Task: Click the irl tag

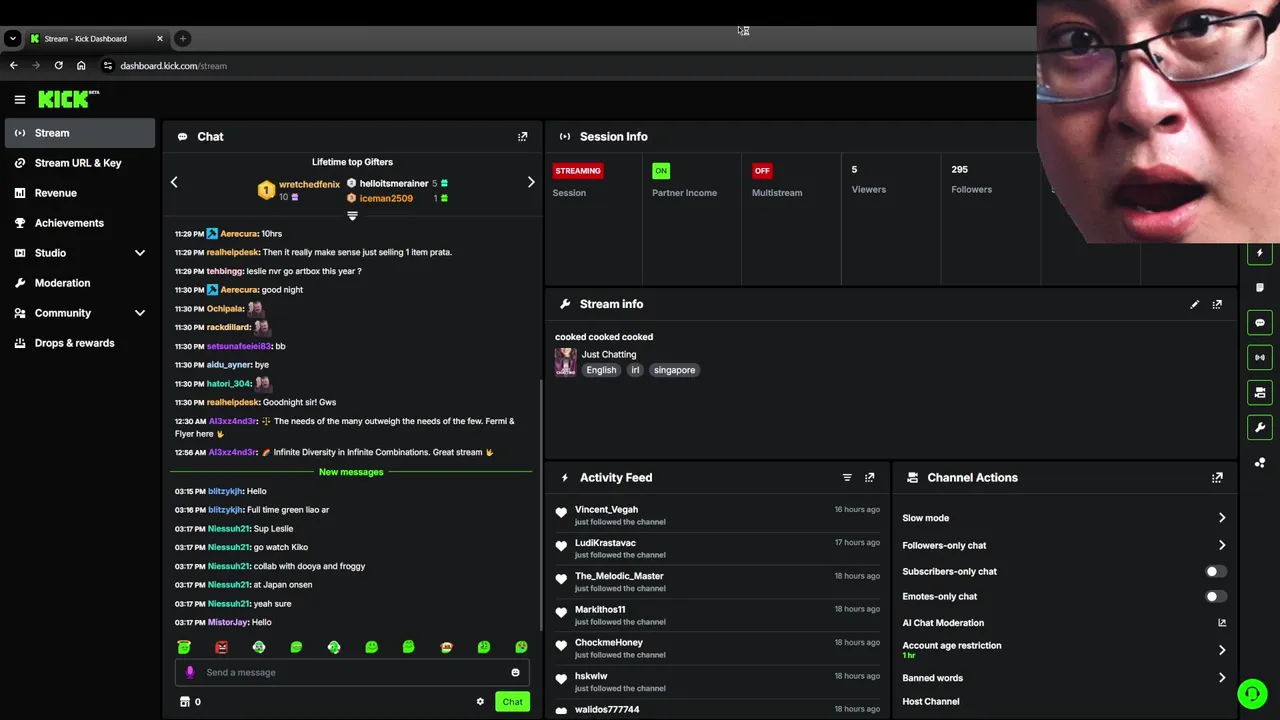Action: [635, 370]
